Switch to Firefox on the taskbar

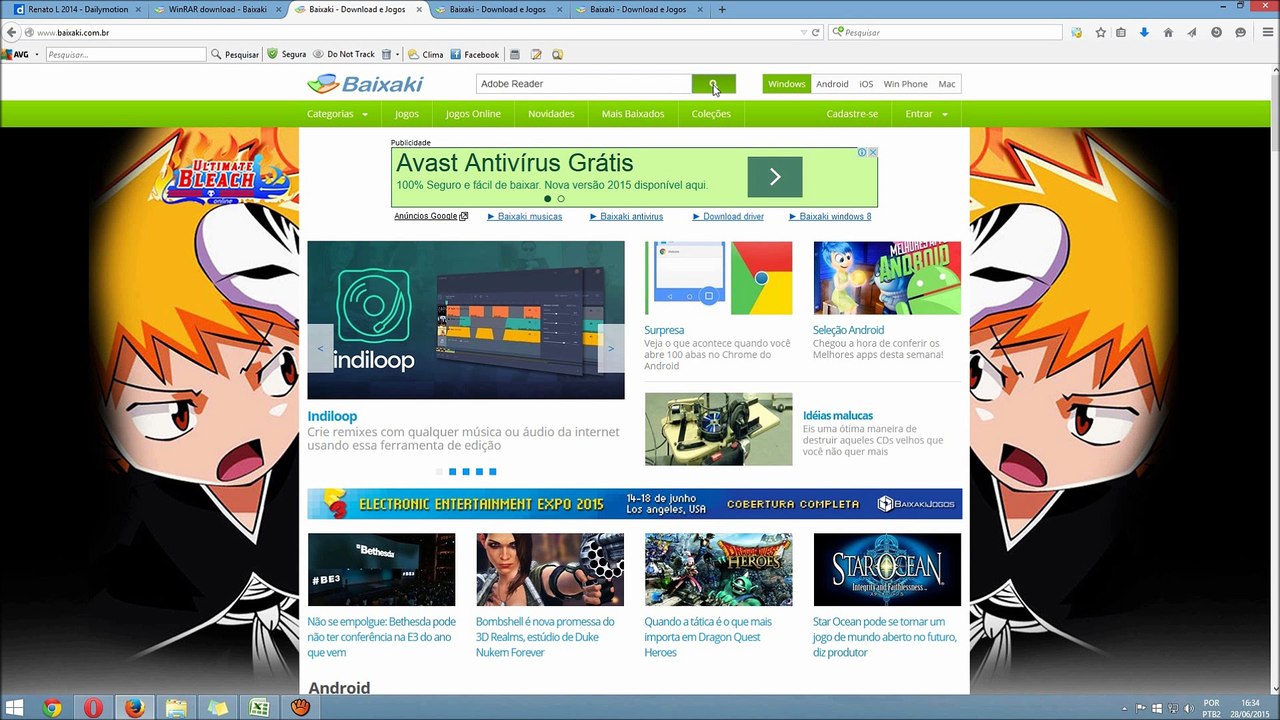(x=134, y=708)
